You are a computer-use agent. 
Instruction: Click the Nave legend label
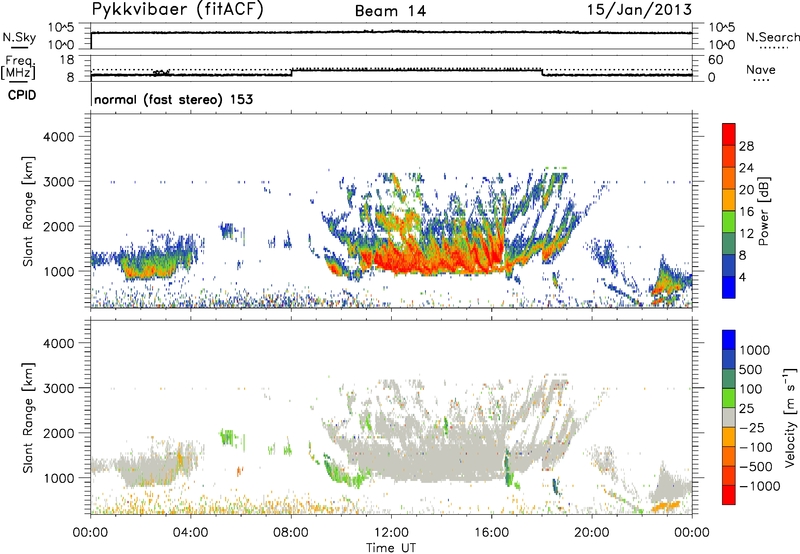pos(760,69)
